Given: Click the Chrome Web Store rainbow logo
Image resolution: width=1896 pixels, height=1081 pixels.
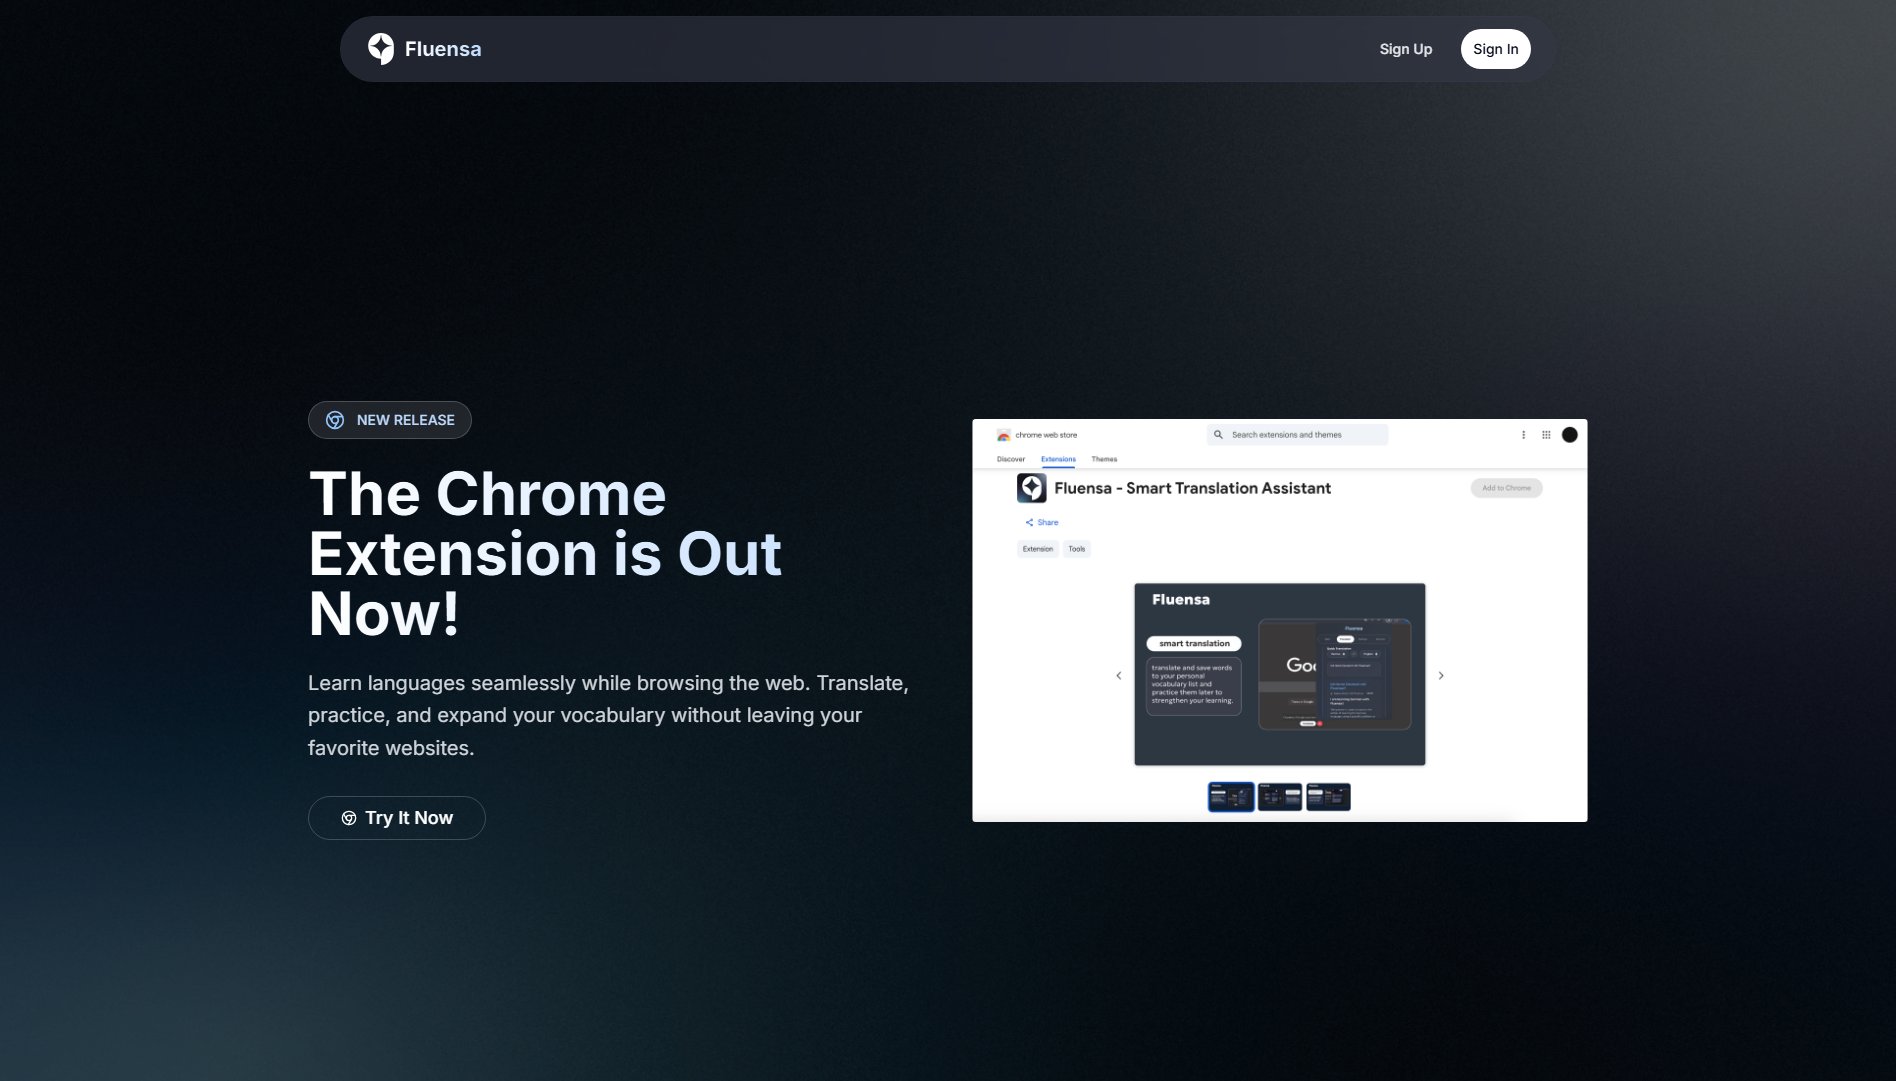Looking at the screenshot, I should [1003, 435].
